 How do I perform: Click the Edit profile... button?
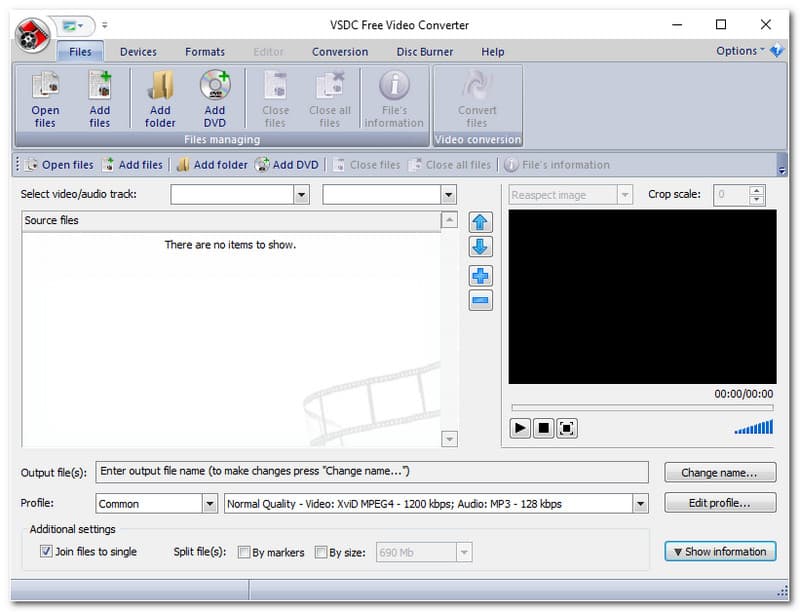pos(720,503)
